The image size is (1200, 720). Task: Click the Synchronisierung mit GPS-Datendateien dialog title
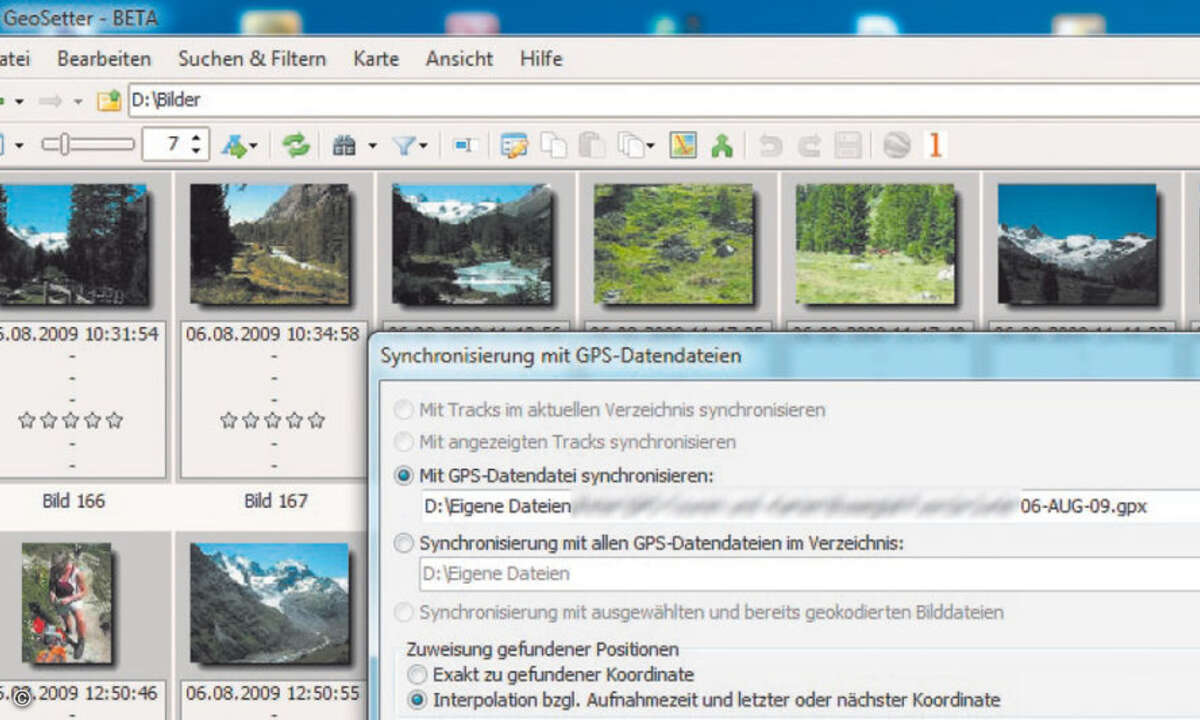(x=561, y=356)
